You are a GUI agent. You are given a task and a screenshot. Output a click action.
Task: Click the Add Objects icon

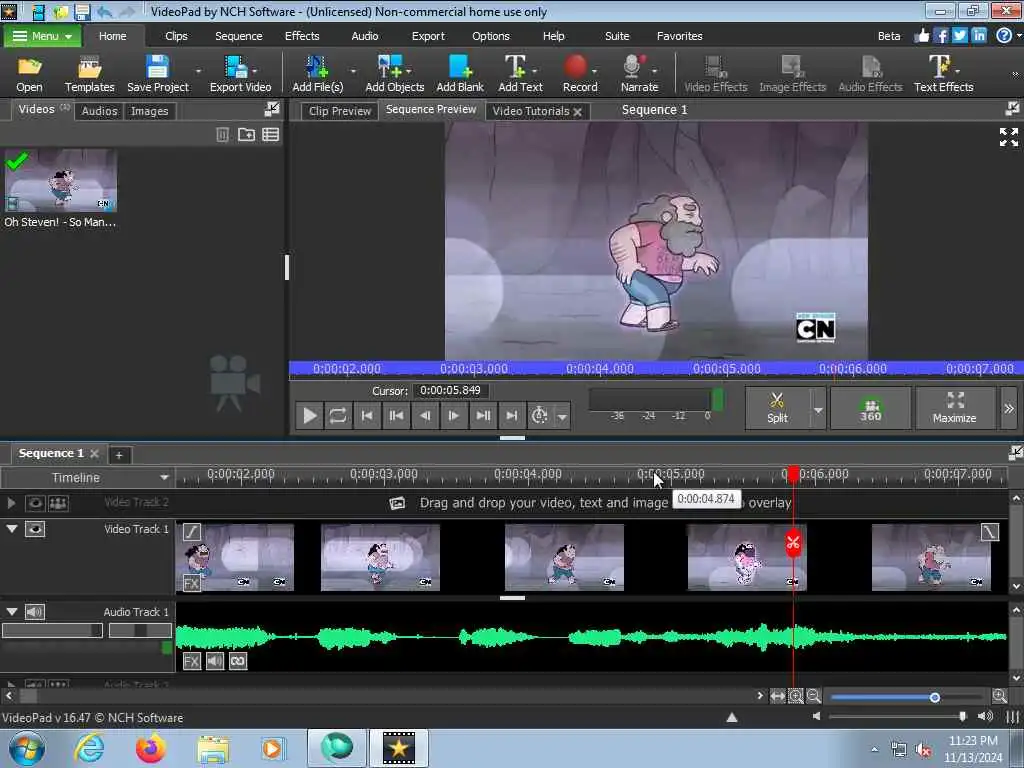pyautogui.click(x=394, y=73)
